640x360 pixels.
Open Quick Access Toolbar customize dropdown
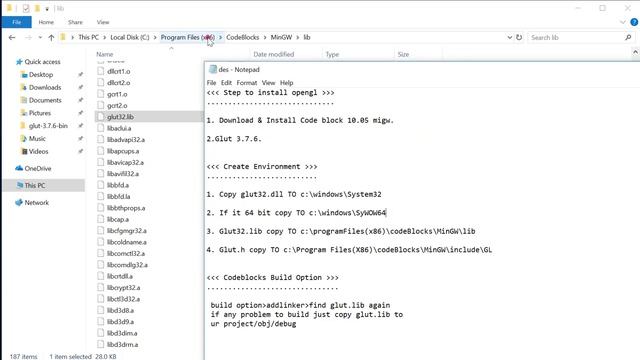pyautogui.click(x=47, y=9)
